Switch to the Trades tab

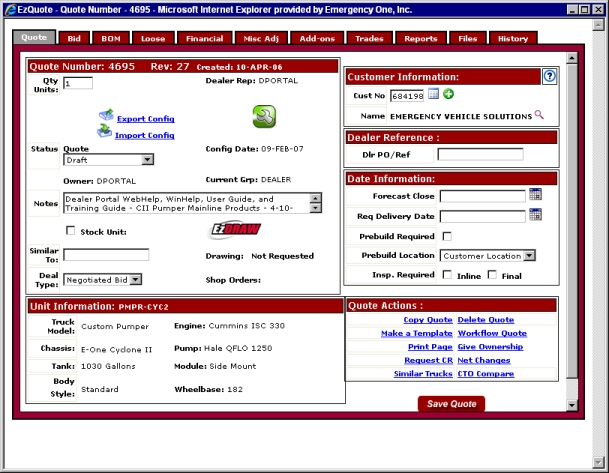pyautogui.click(x=369, y=38)
